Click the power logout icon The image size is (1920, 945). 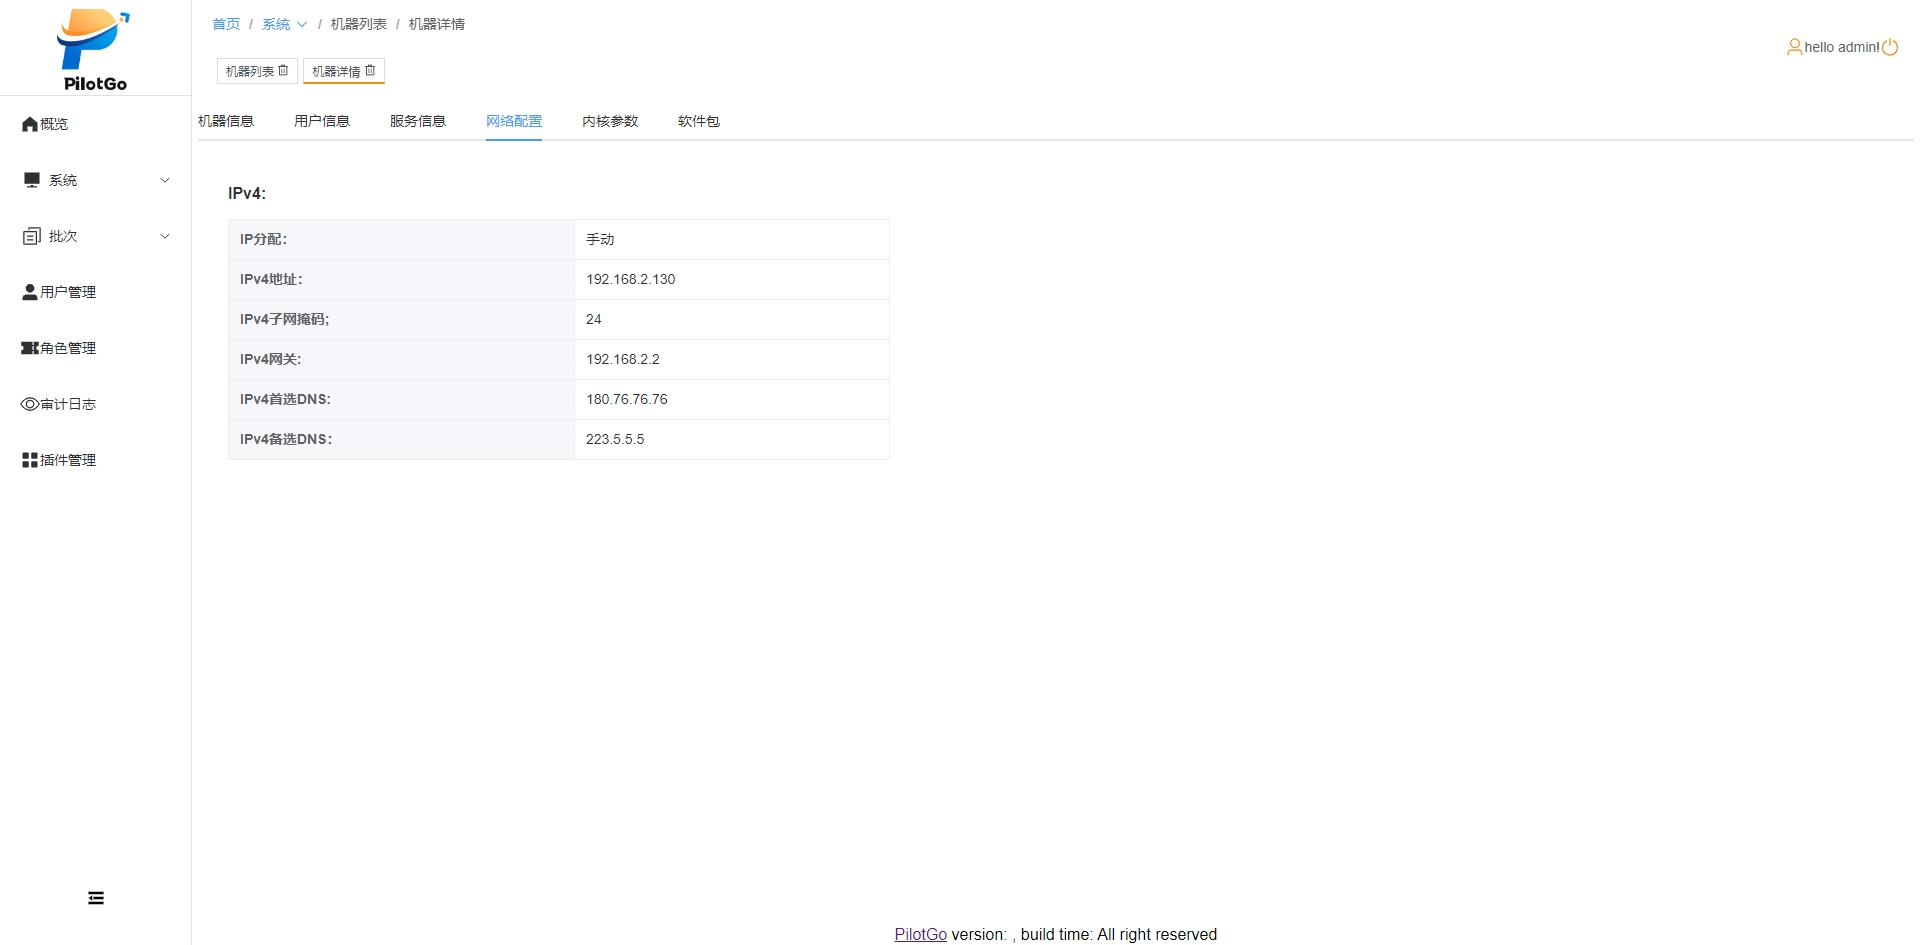[1890, 47]
